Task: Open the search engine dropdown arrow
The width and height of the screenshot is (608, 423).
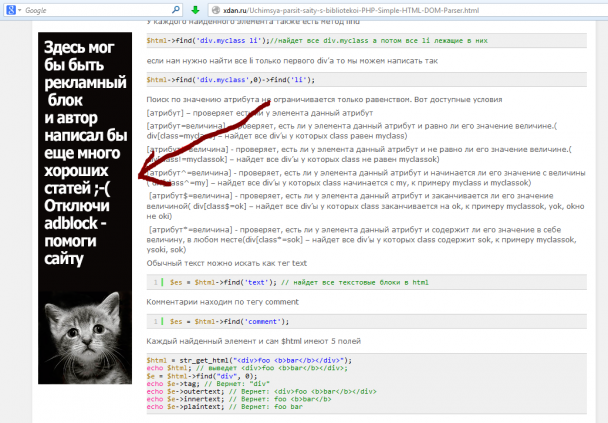Action: coord(19,10)
